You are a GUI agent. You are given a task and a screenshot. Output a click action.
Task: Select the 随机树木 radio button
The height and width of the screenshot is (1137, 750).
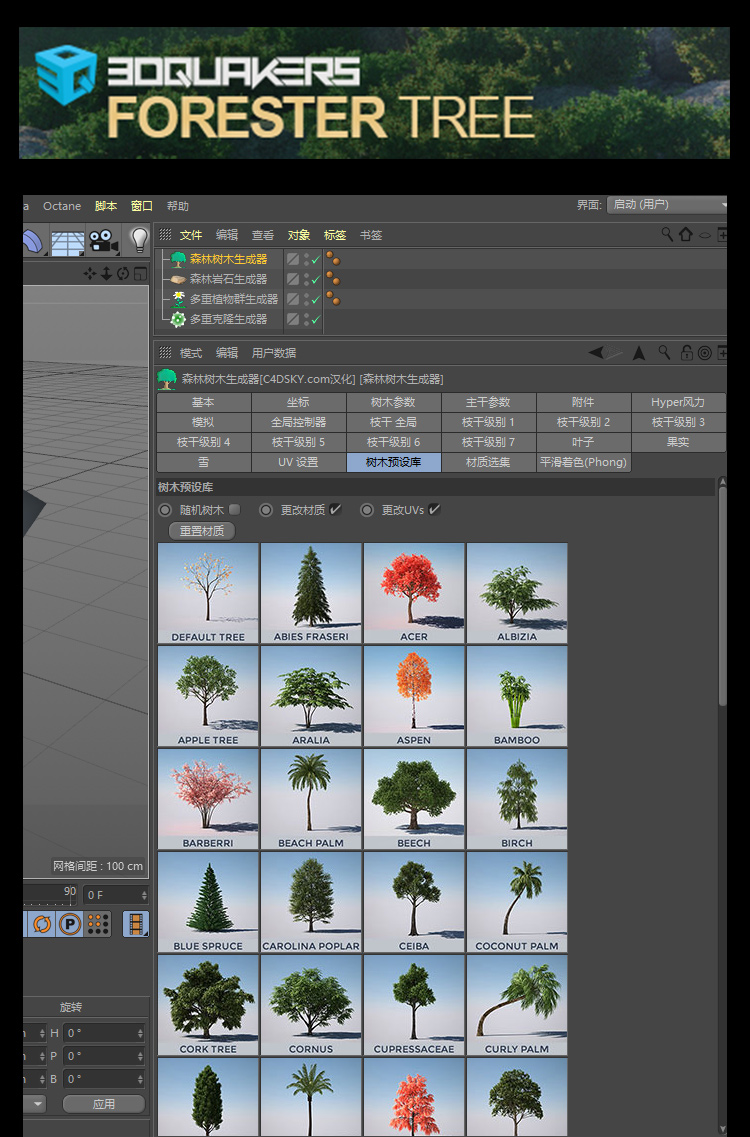165,510
